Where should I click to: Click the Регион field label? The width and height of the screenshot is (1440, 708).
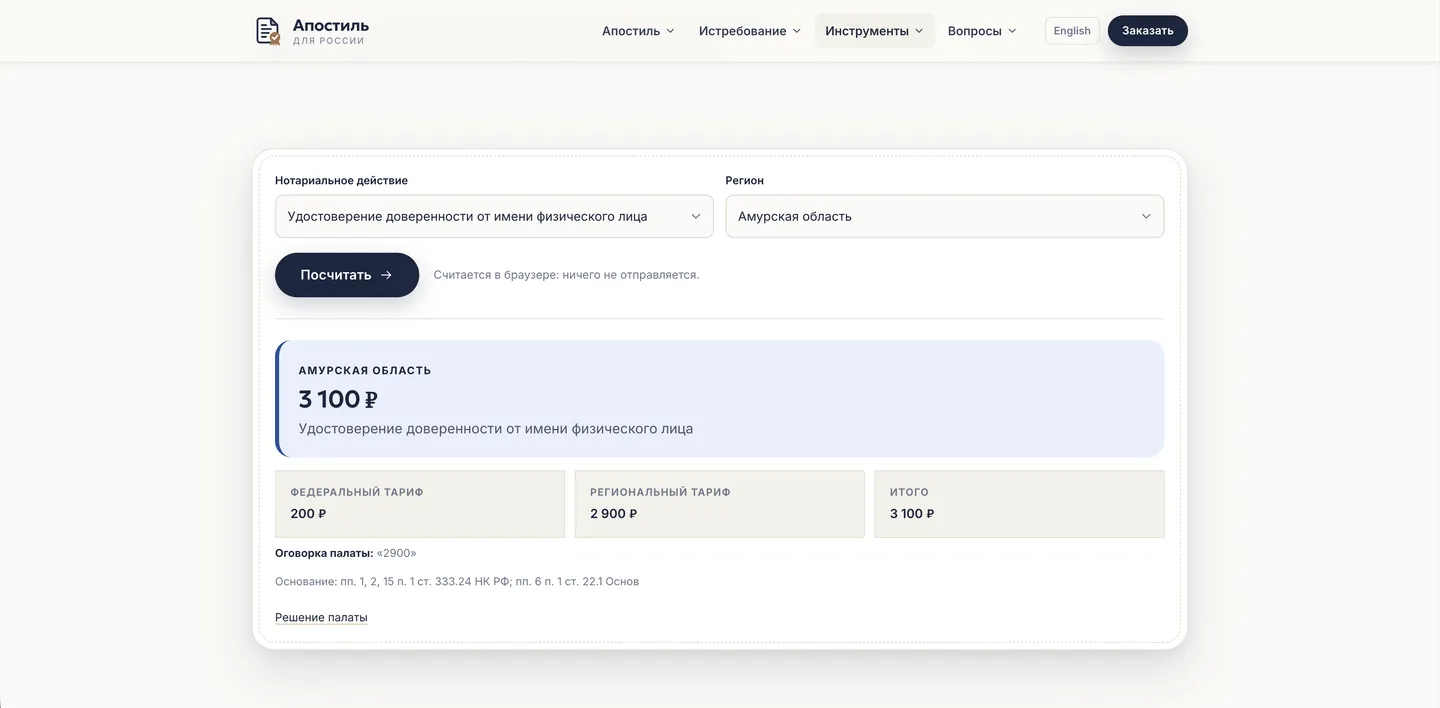[x=745, y=181]
